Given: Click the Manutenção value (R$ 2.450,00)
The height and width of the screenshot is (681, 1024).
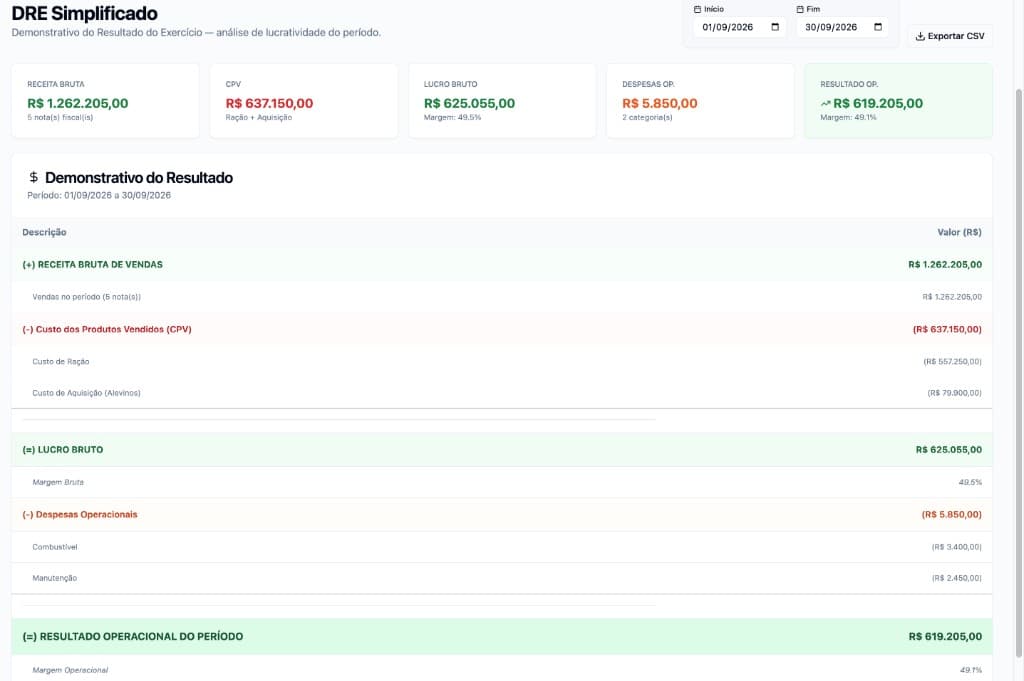Looking at the screenshot, I should pos(957,578).
